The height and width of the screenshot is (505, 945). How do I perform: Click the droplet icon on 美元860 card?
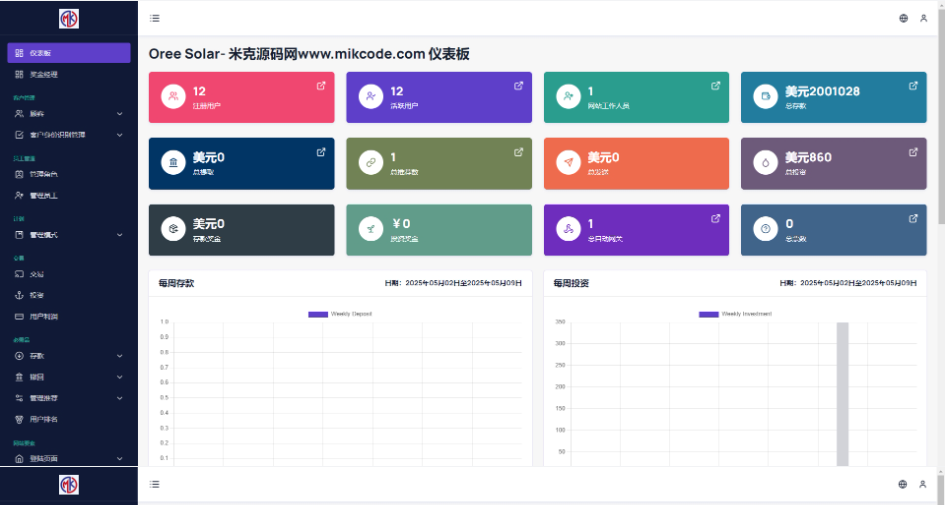pos(765,163)
